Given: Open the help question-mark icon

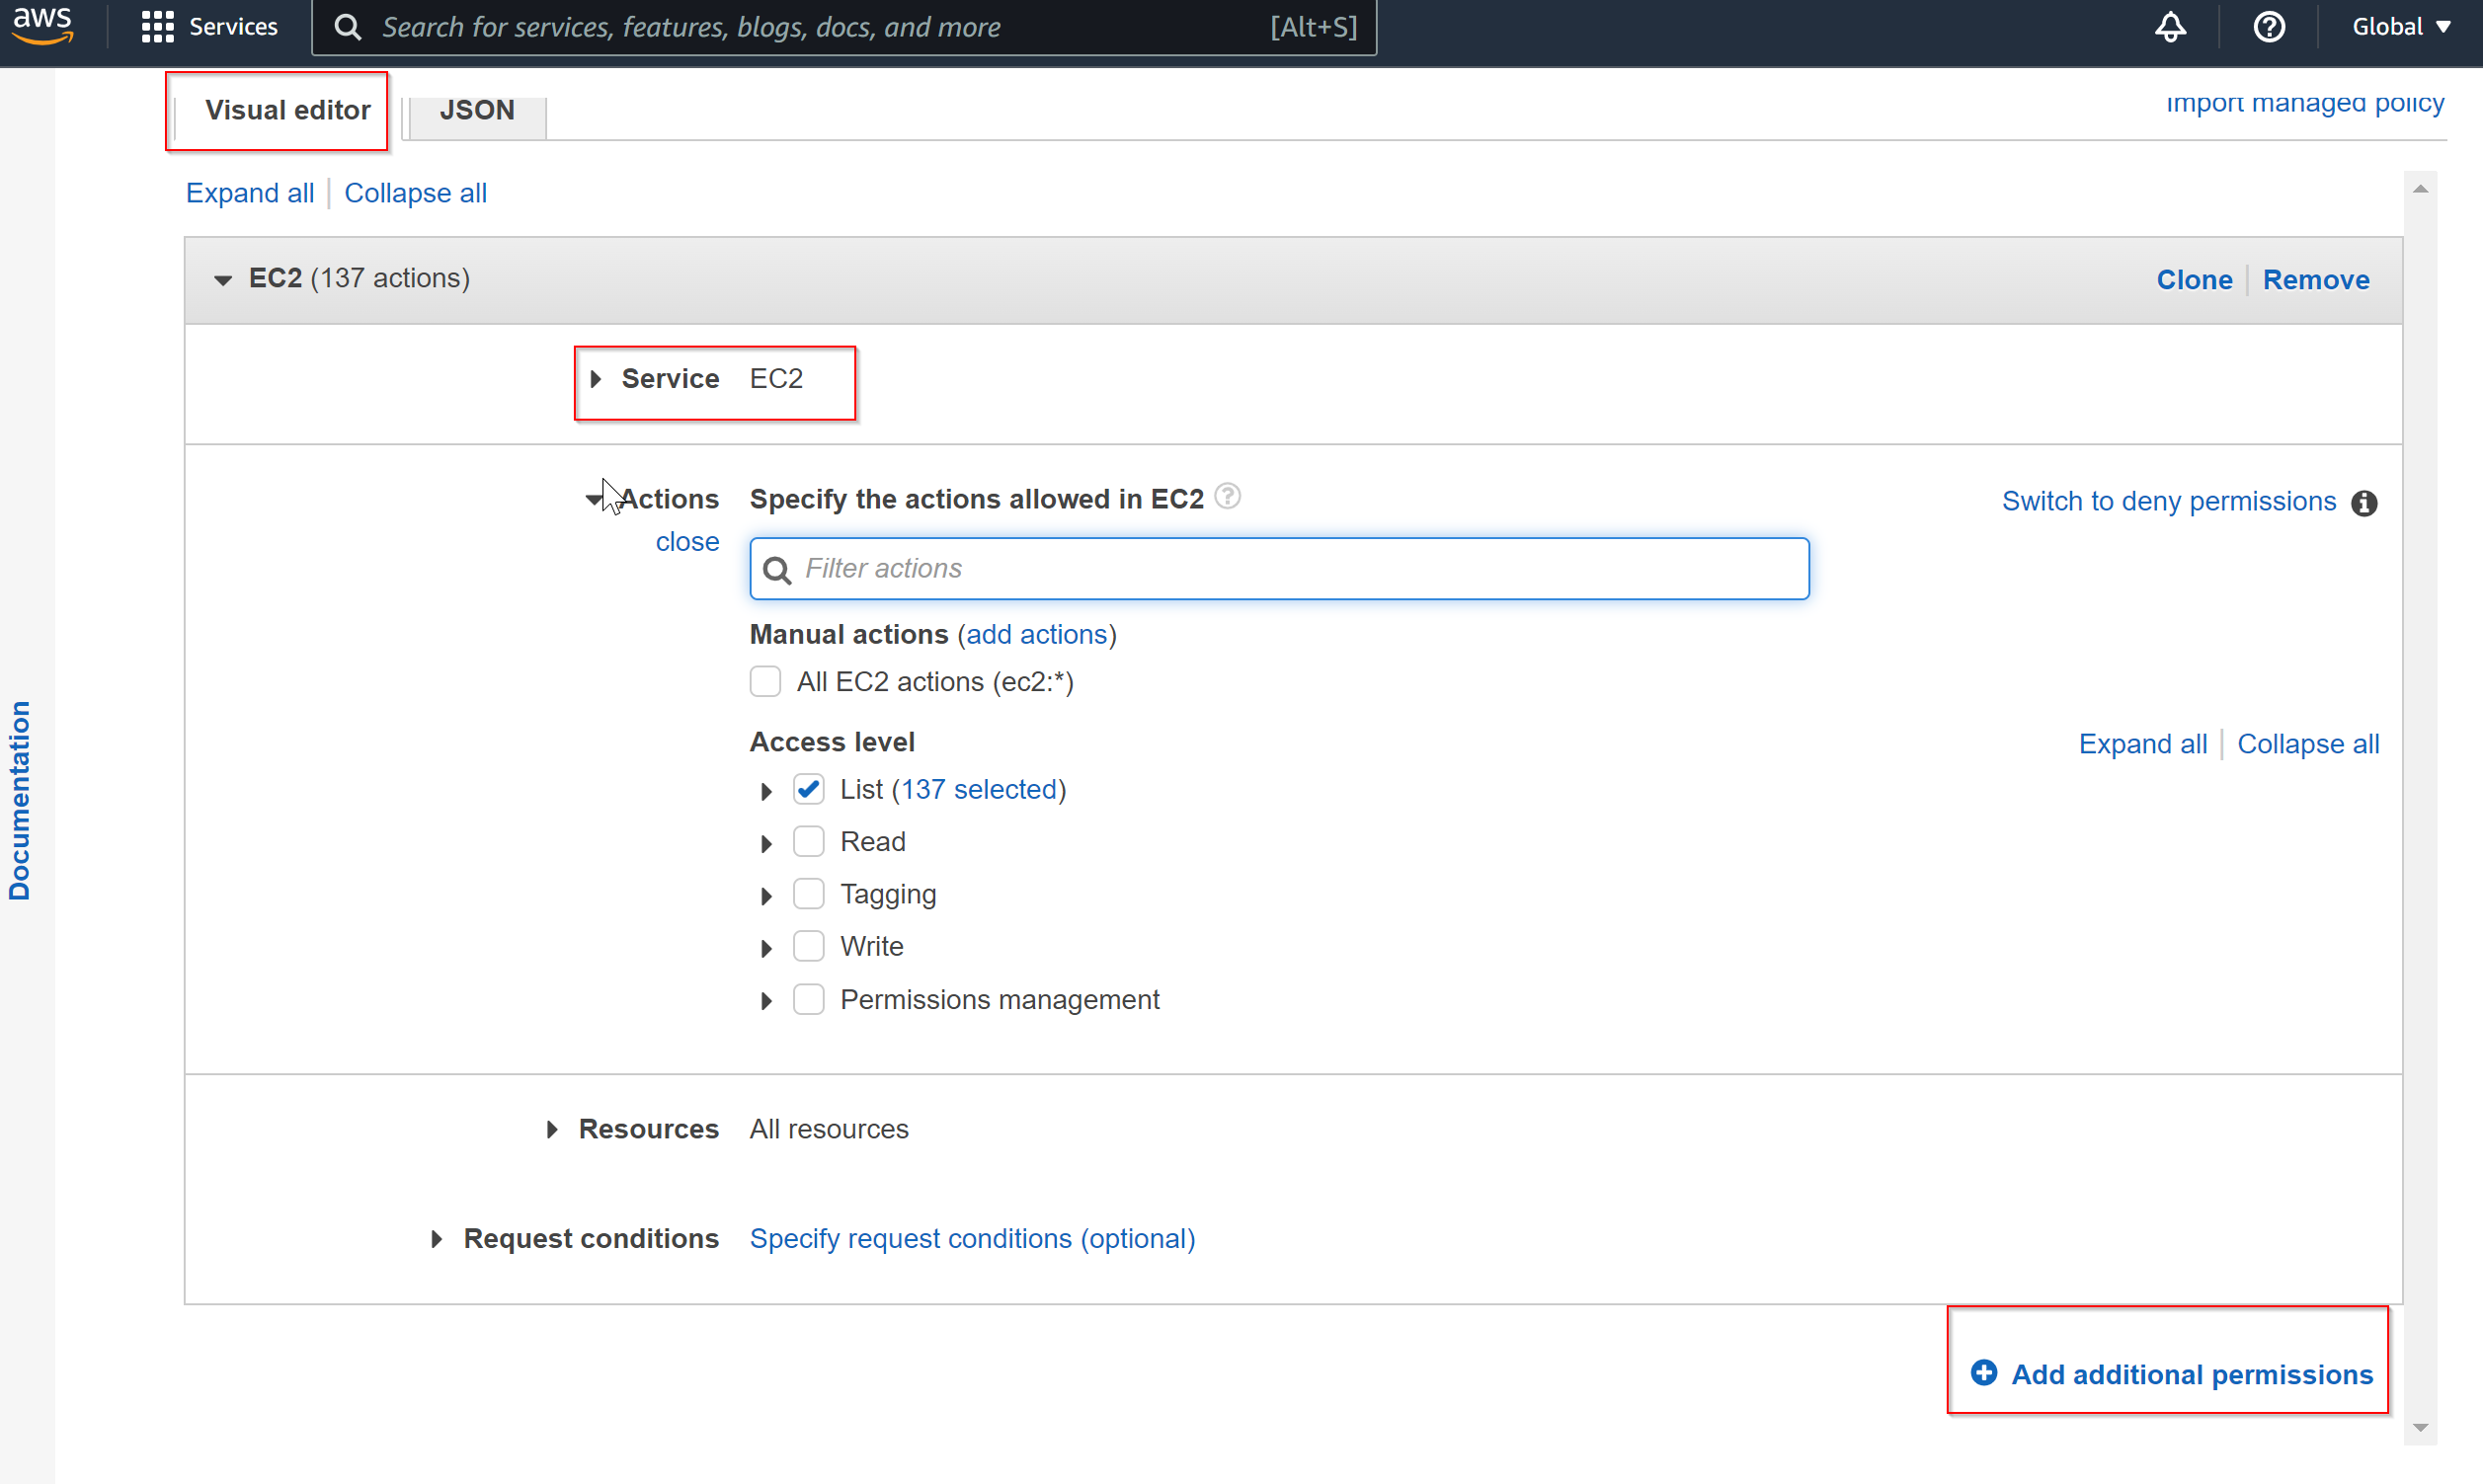Looking at the screenshot, I should (x=2268, y=27).
